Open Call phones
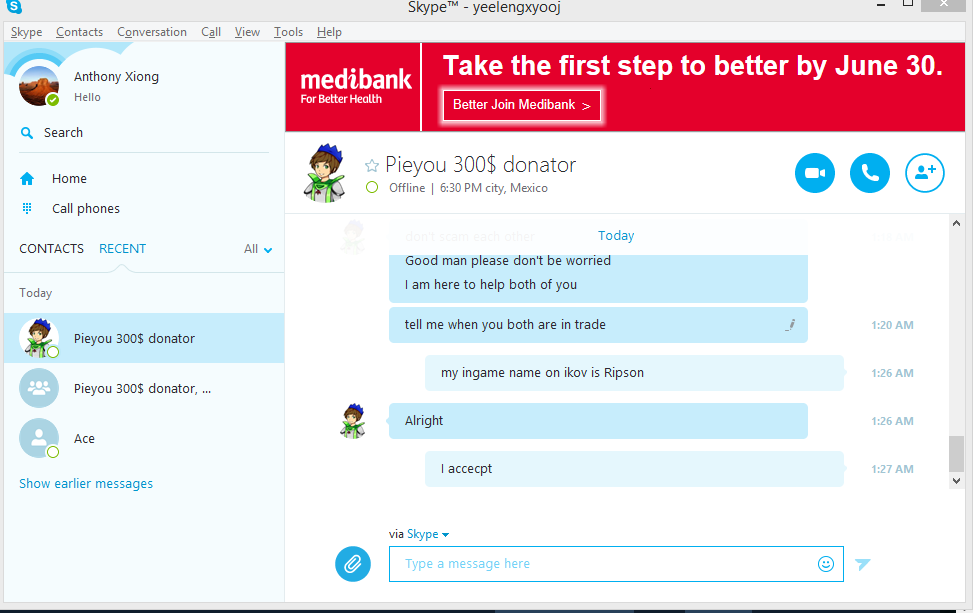The height and width of the screenshot is (613, 973). click(86, 208)
